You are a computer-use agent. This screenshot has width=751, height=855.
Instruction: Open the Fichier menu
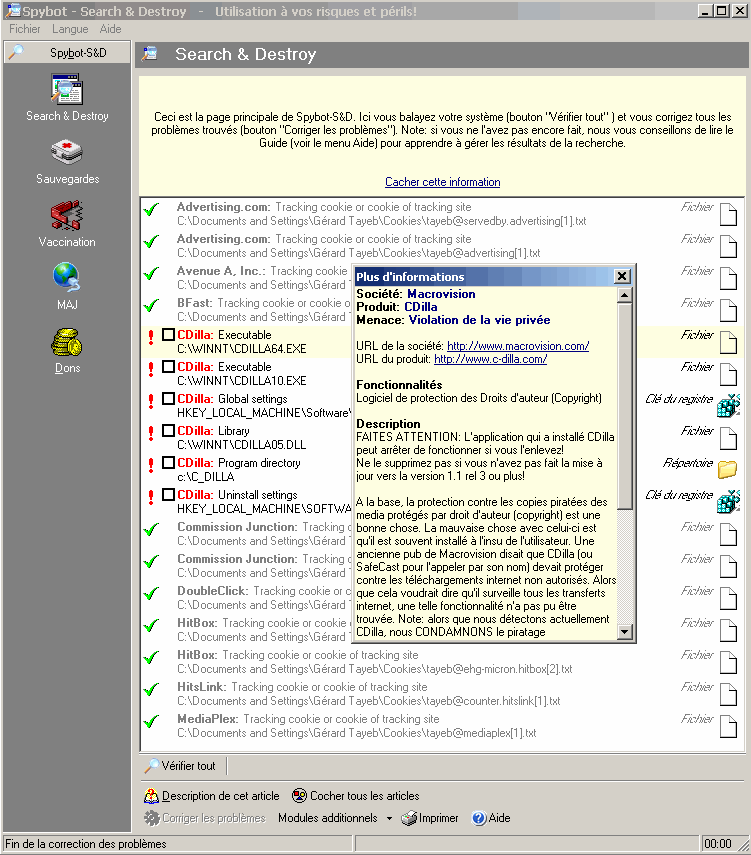25,29
